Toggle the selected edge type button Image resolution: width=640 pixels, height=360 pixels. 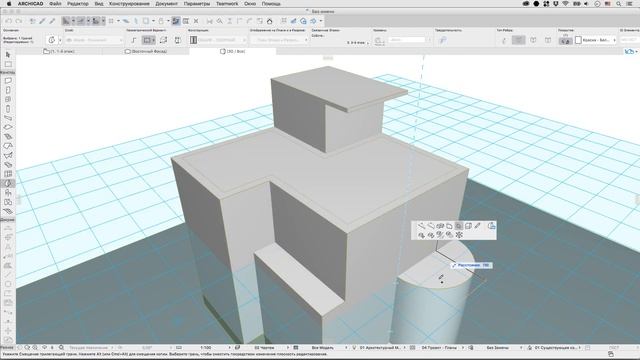click(519, 40)
